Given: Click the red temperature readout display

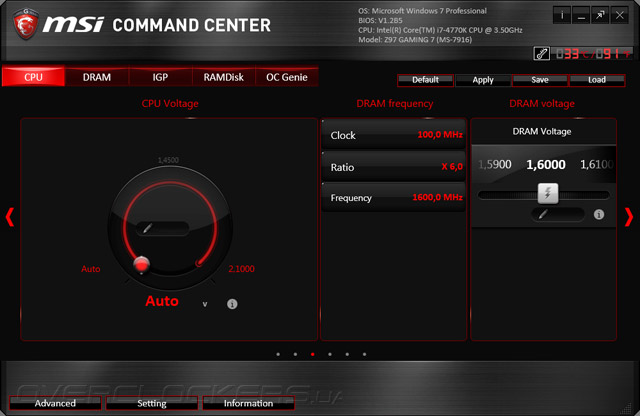Looking at the screenshot, I should tap(593, 53).
